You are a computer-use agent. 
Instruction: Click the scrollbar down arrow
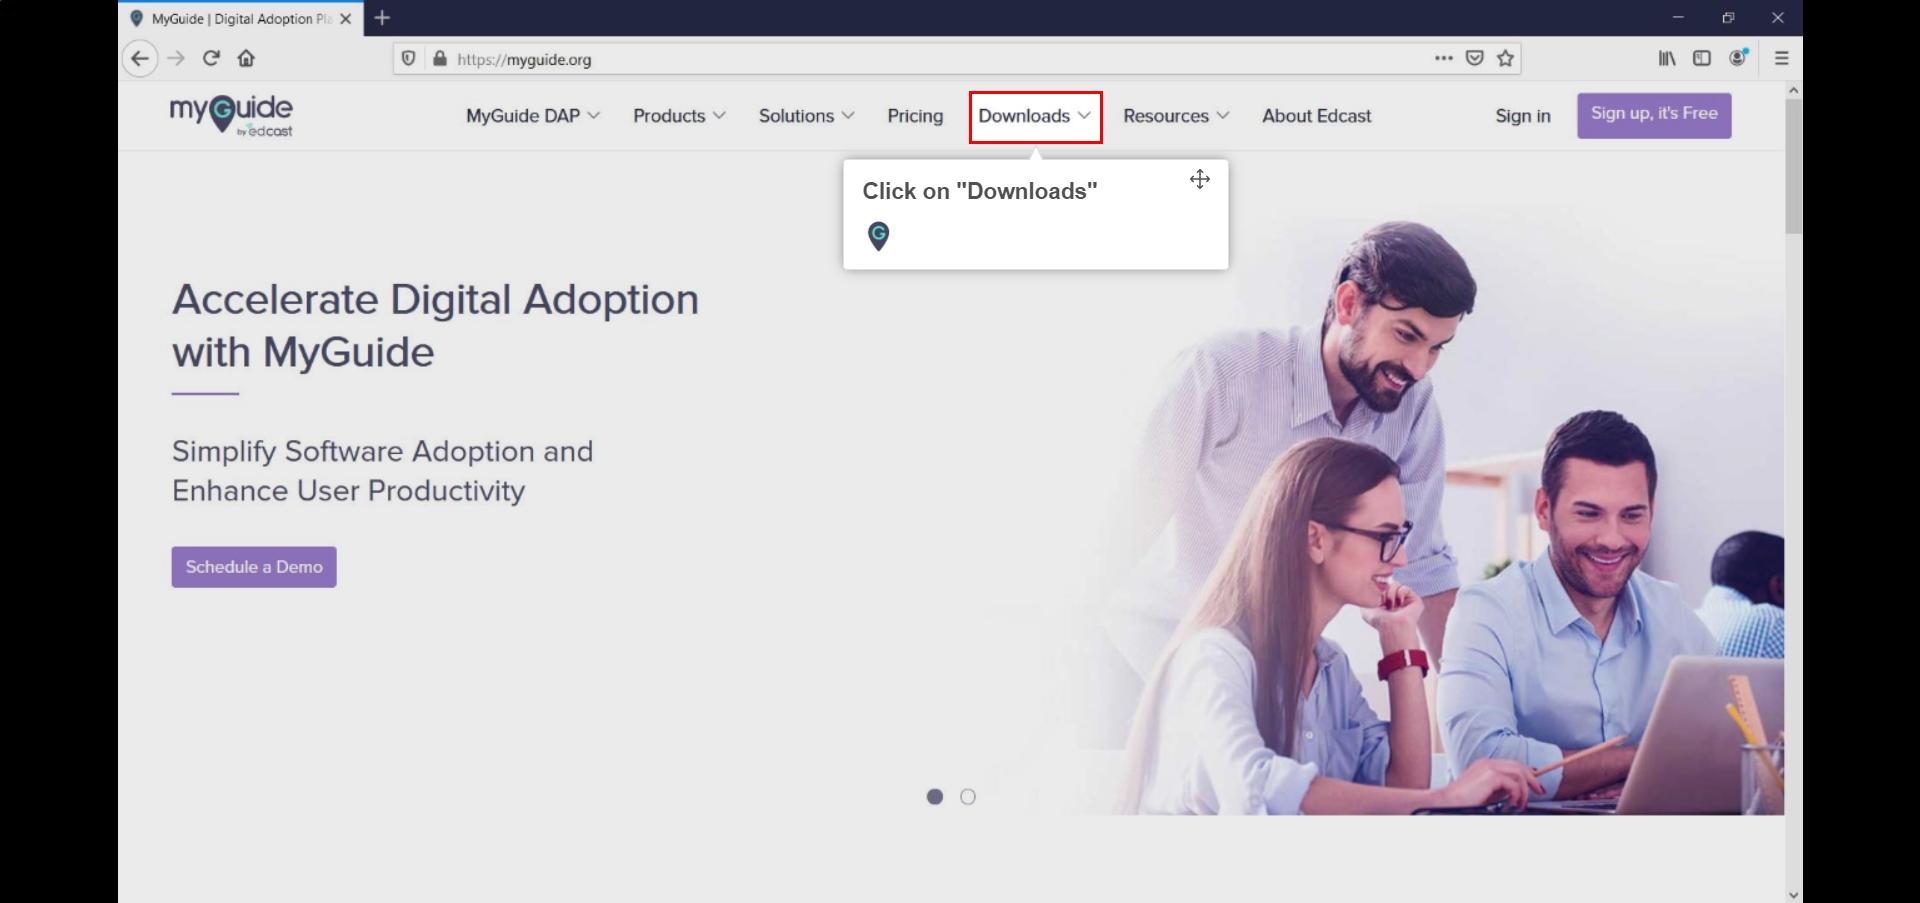pos(1794,895)
